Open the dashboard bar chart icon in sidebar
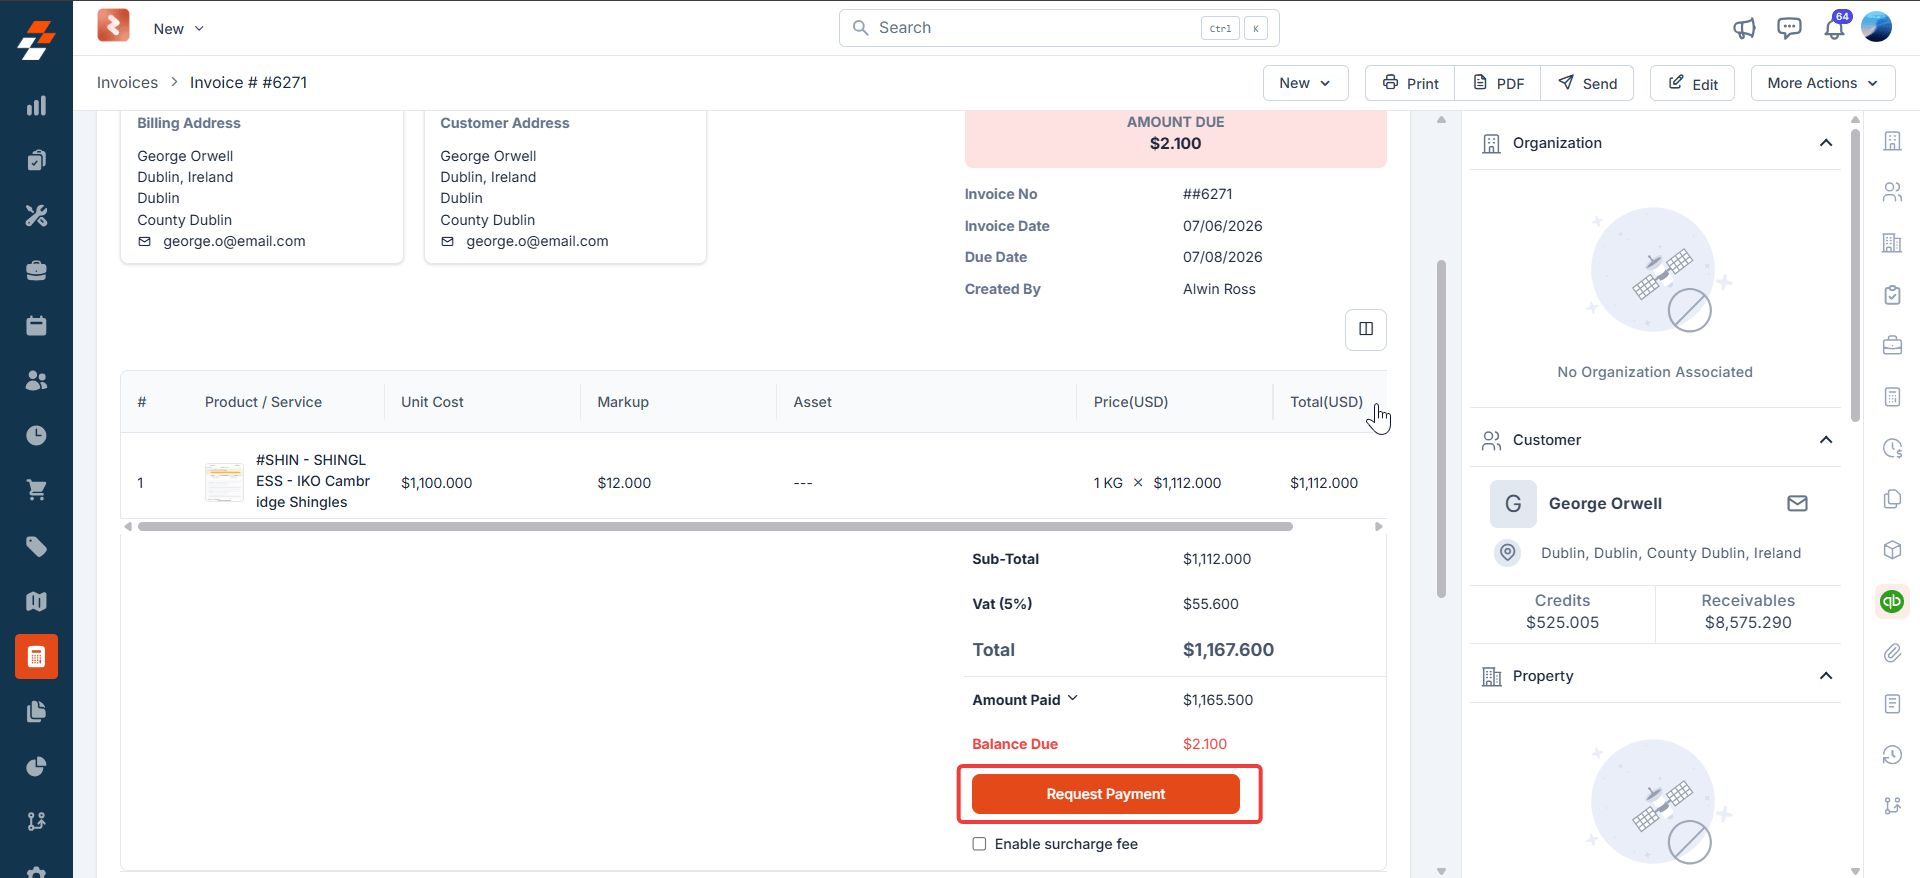Screen dimensions: 1920x878 pos(36,106)
